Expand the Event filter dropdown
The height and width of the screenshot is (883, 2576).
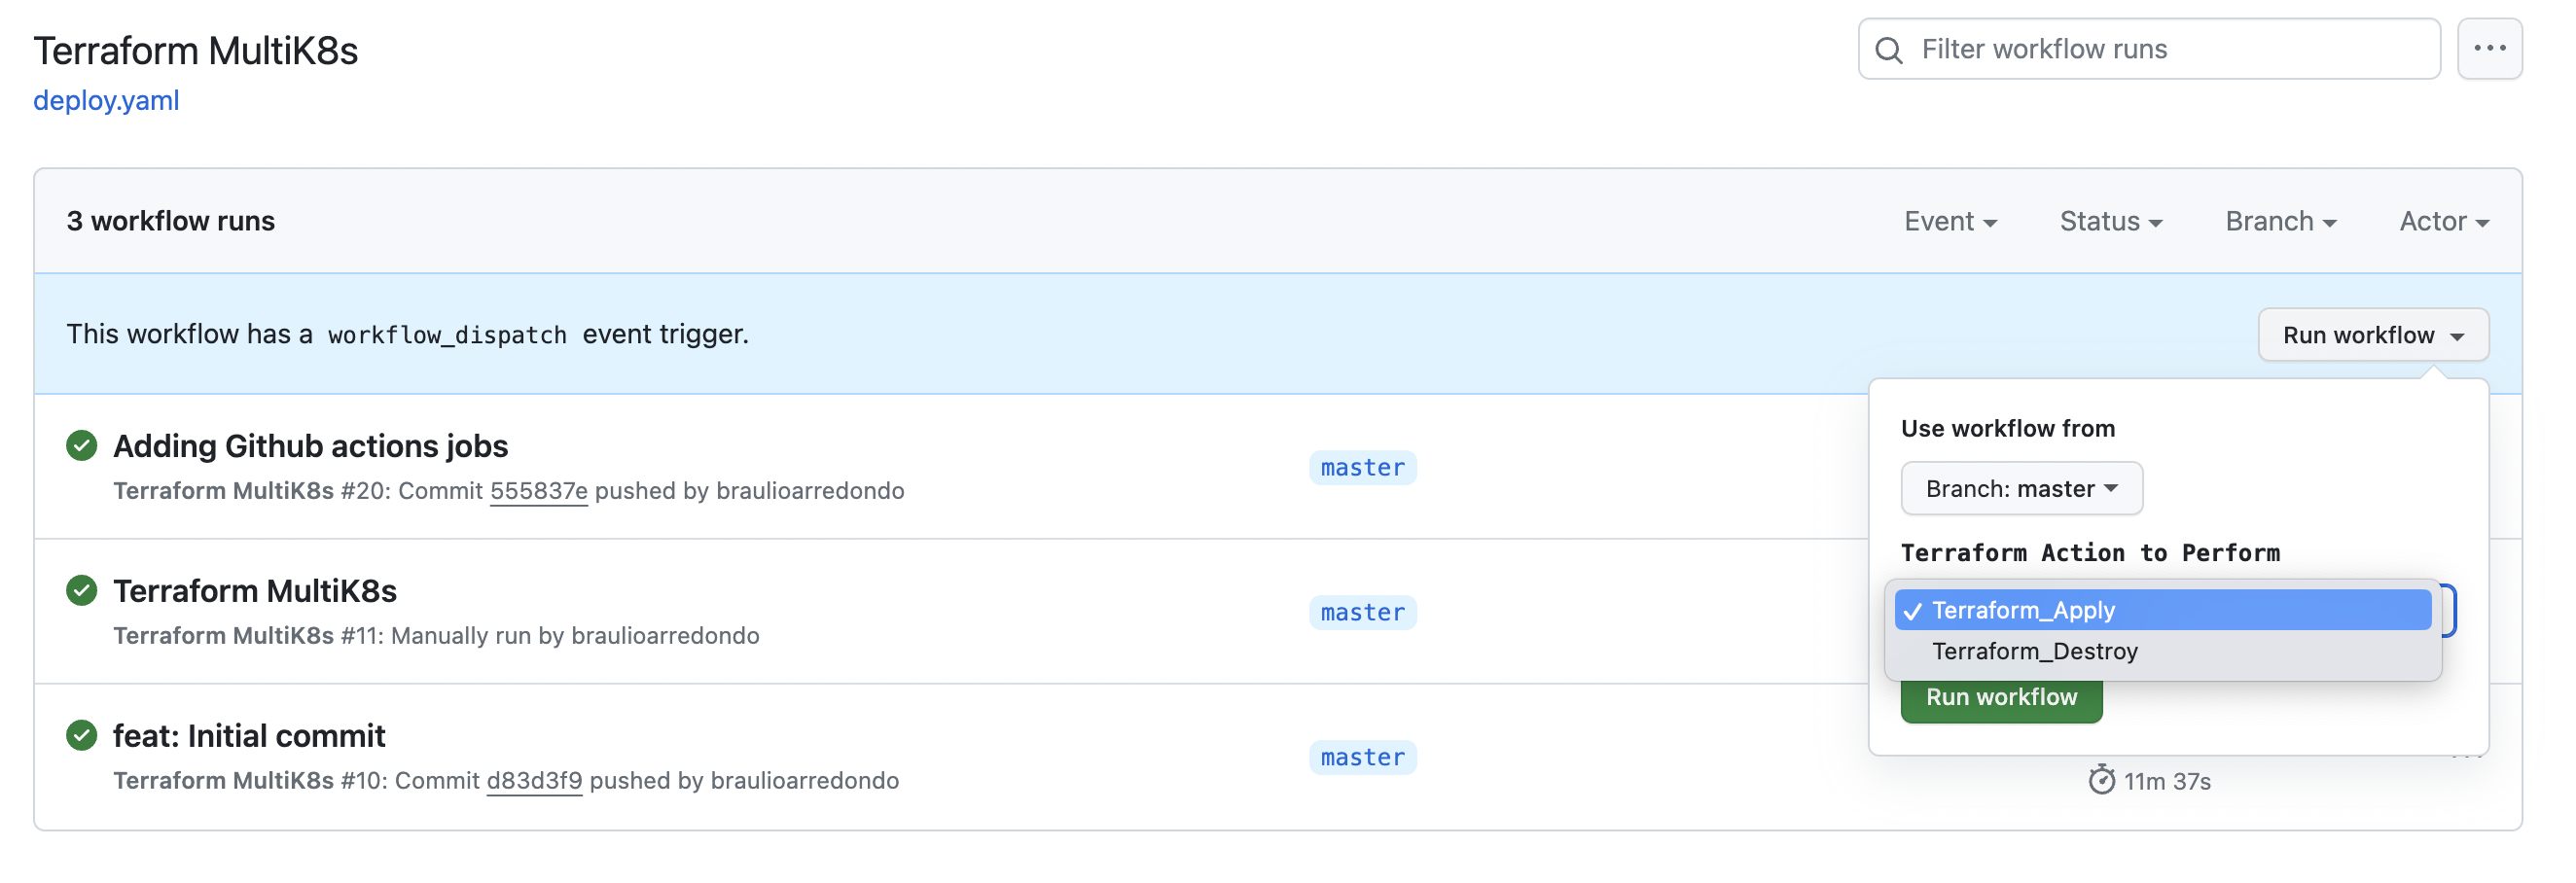point(1950,221)
